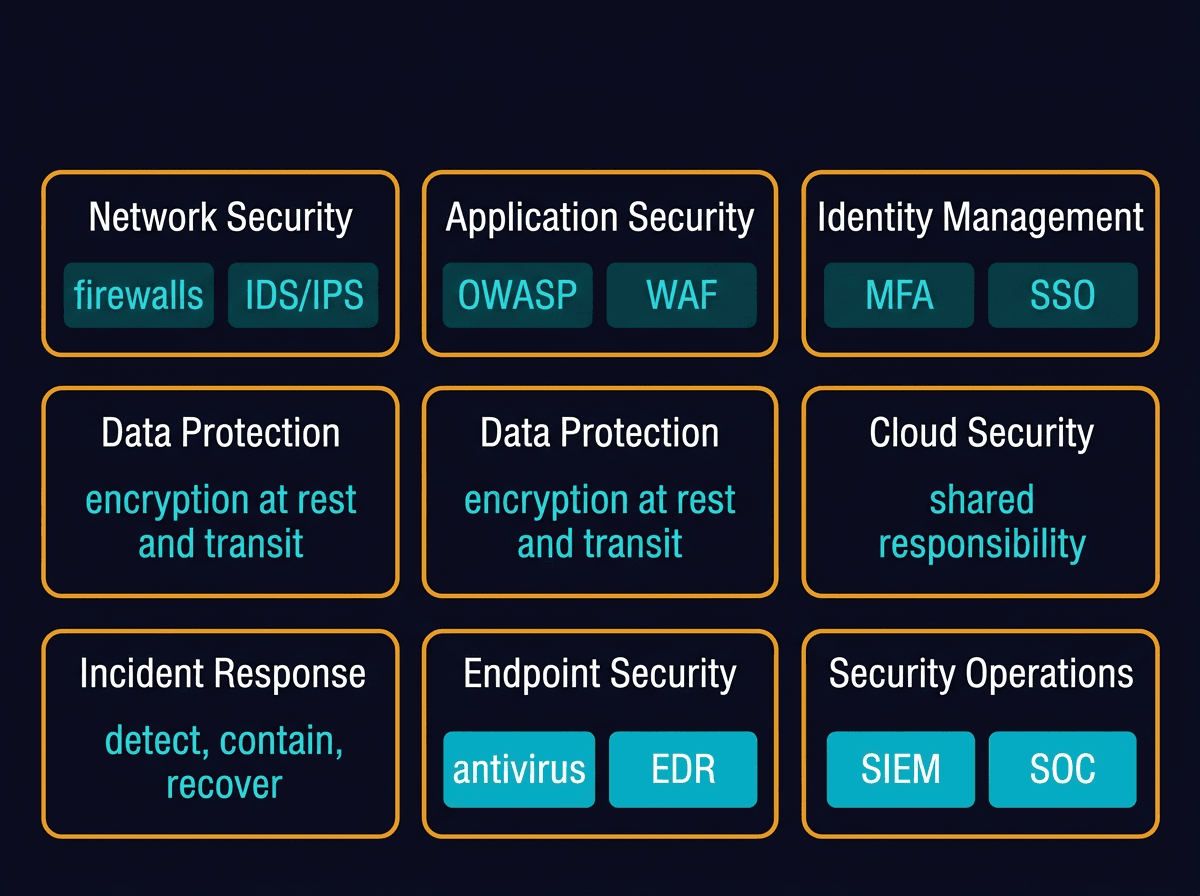
Task: Click the Endpoint Security heading
Action: [x=599, y=674]
